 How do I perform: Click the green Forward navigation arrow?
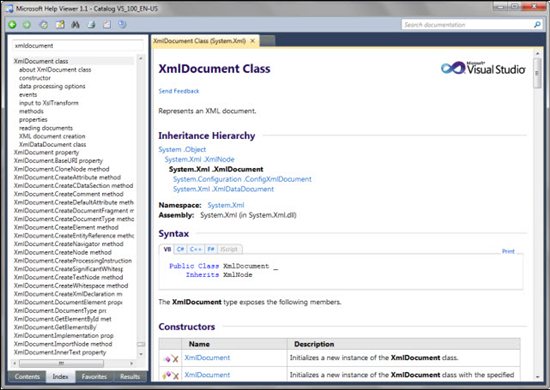coord(27,25)
